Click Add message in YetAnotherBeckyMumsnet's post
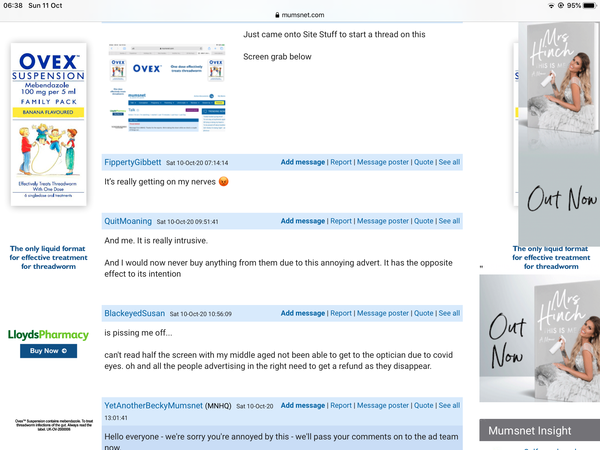The image size is (600, 450). point(303,406)
